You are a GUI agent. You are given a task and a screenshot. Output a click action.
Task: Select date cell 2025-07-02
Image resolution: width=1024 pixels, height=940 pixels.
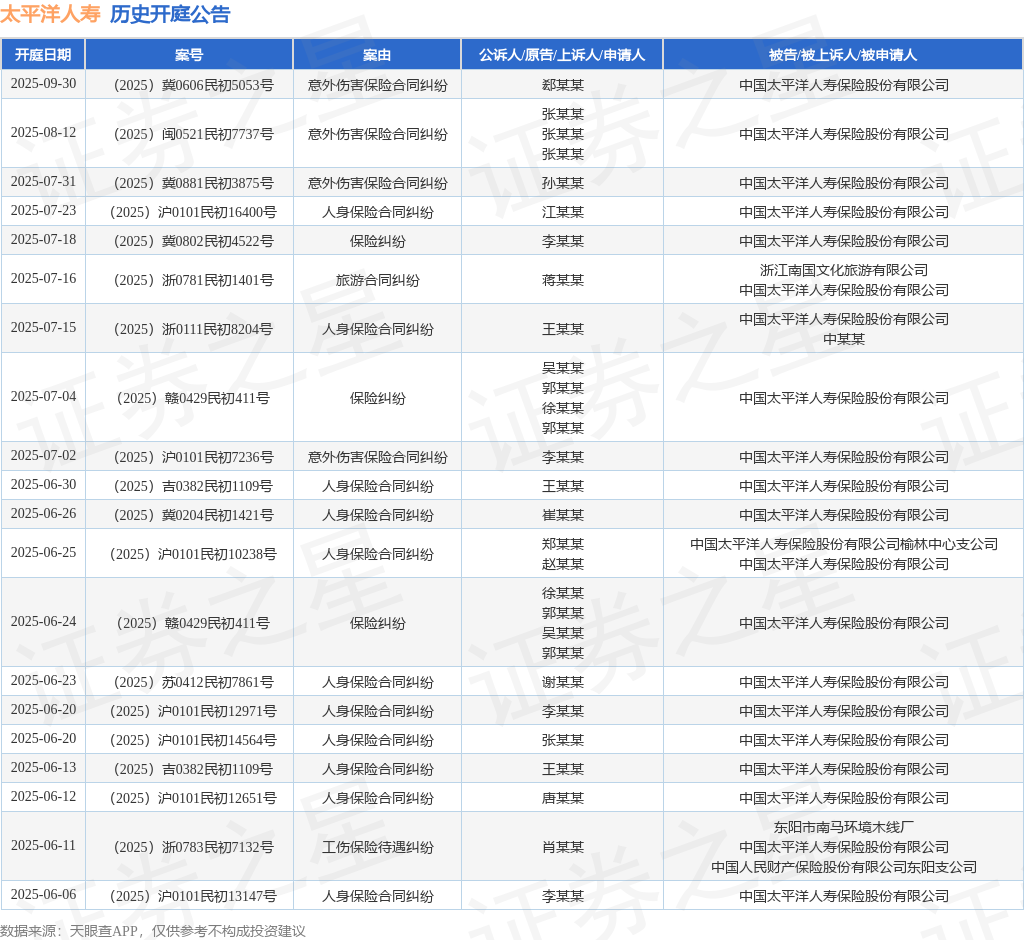click(43, 455)
